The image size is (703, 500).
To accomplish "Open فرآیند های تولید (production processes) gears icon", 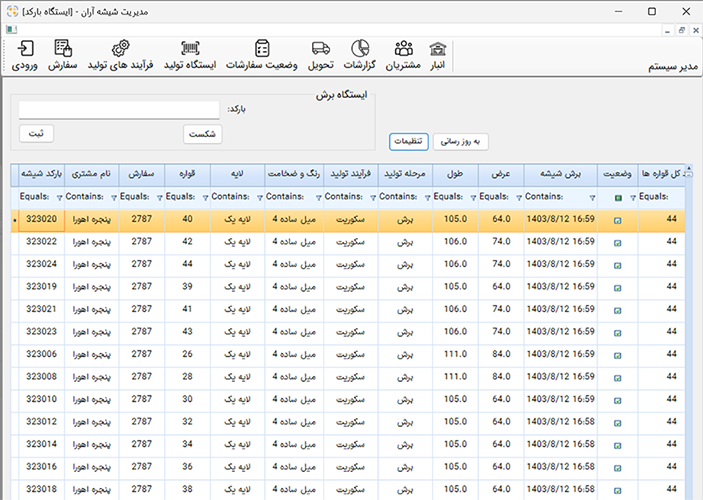I will [120, 56].
